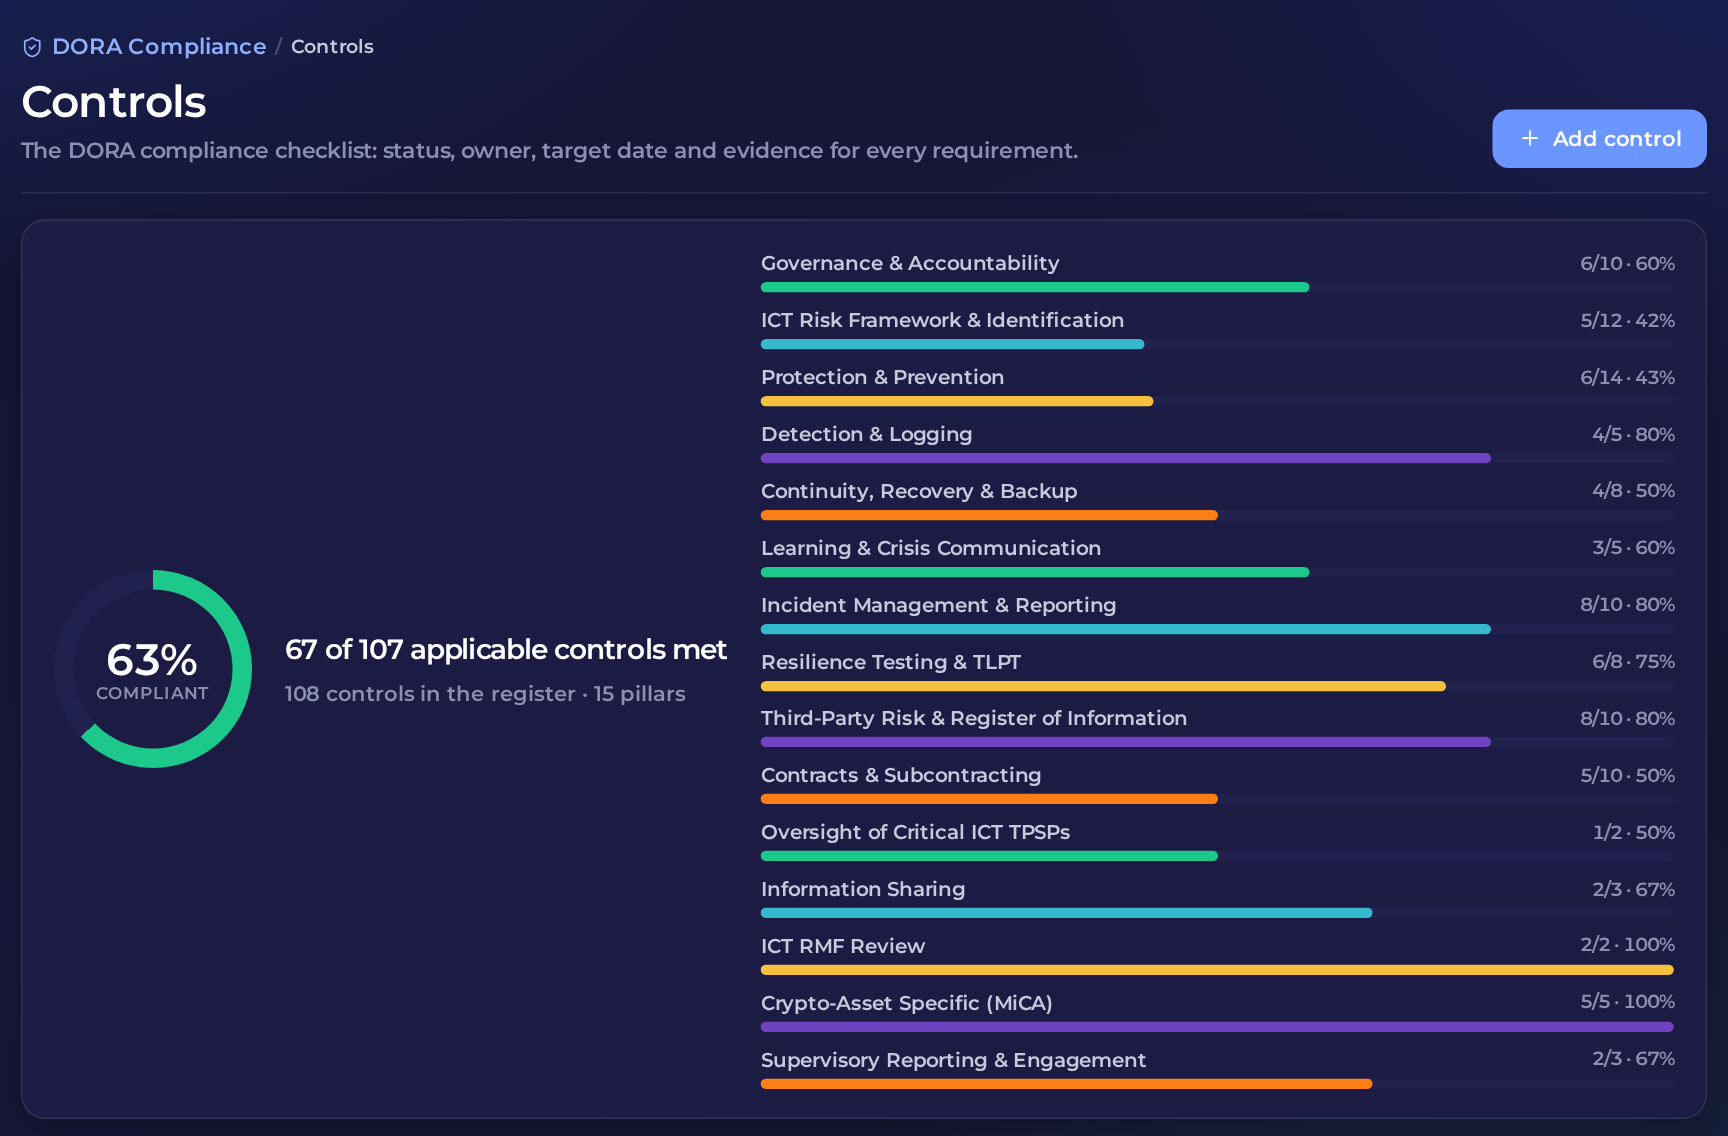This screenshot has width=1728, height=1136.
Task: Open the DORA Compliance breadcrumb link
Action: click(x=159, y=47)
